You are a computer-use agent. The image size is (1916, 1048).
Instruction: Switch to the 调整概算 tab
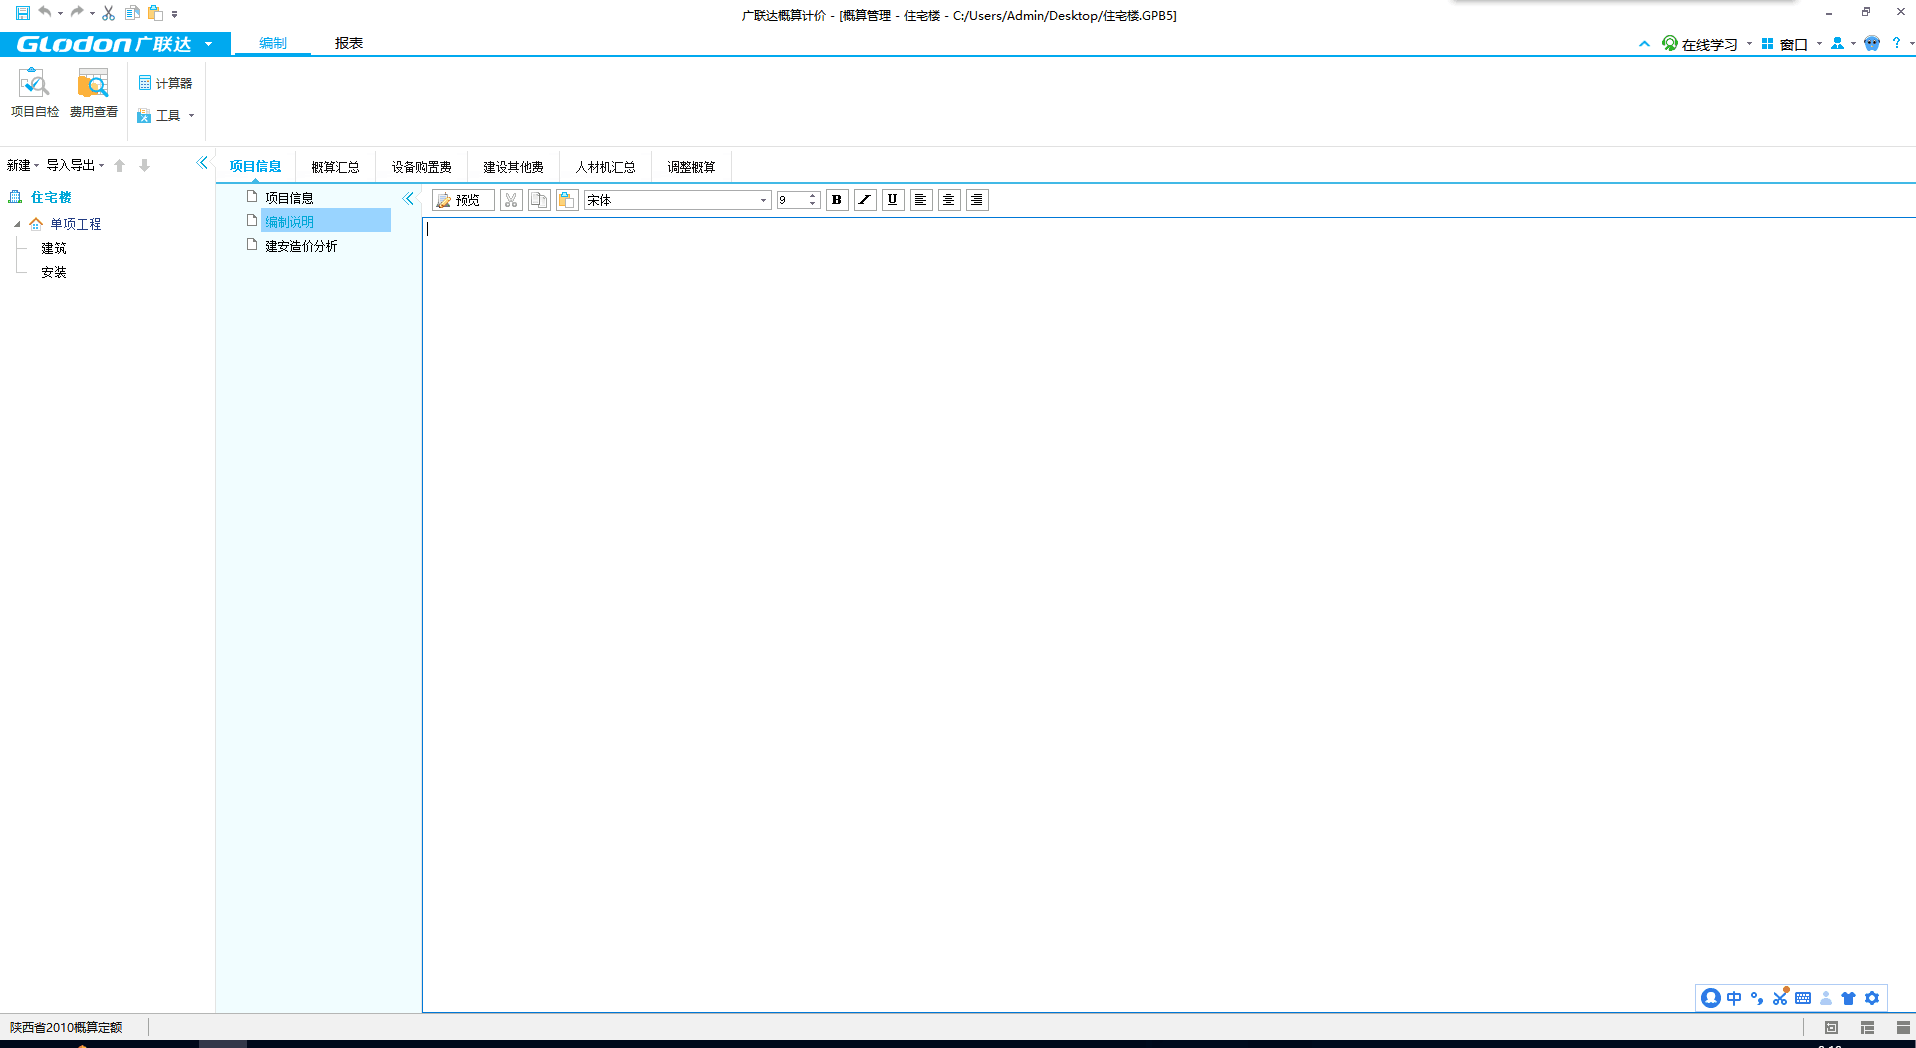pos(691,167)
